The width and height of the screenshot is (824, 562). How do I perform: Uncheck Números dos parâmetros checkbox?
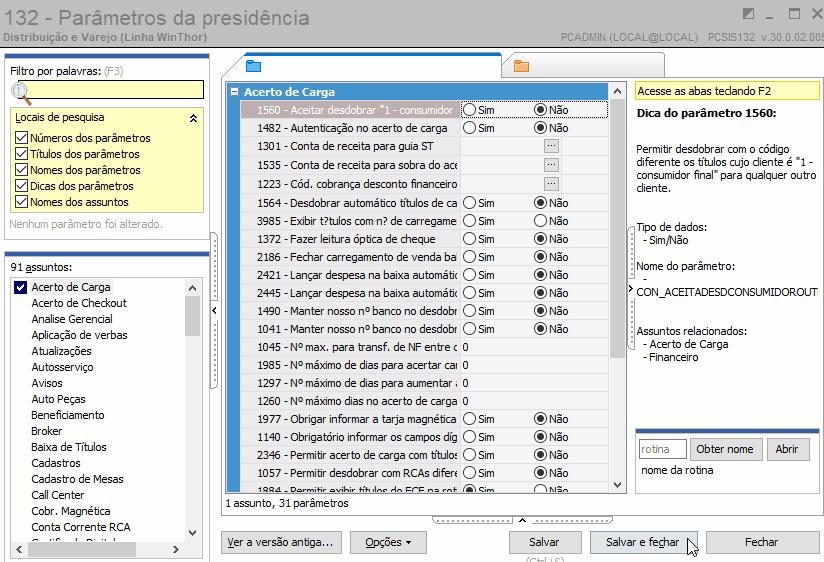tap(22, 138)
